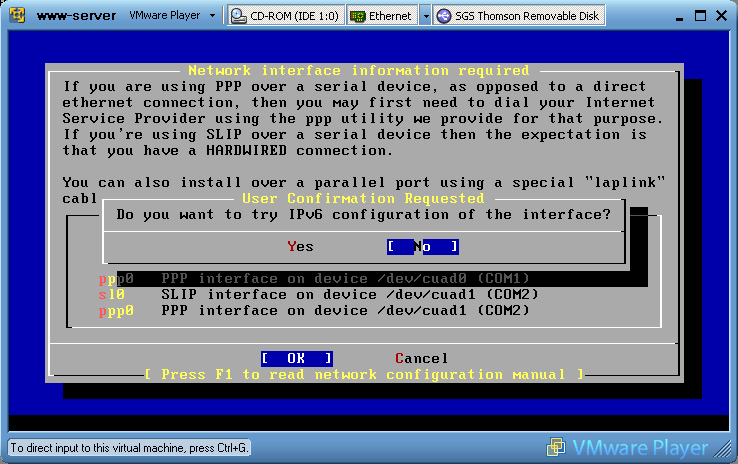Select the sl0 SLIP interface on COM2 row
The width and height of the screenshot is (738, 464).
coord(318,295)
